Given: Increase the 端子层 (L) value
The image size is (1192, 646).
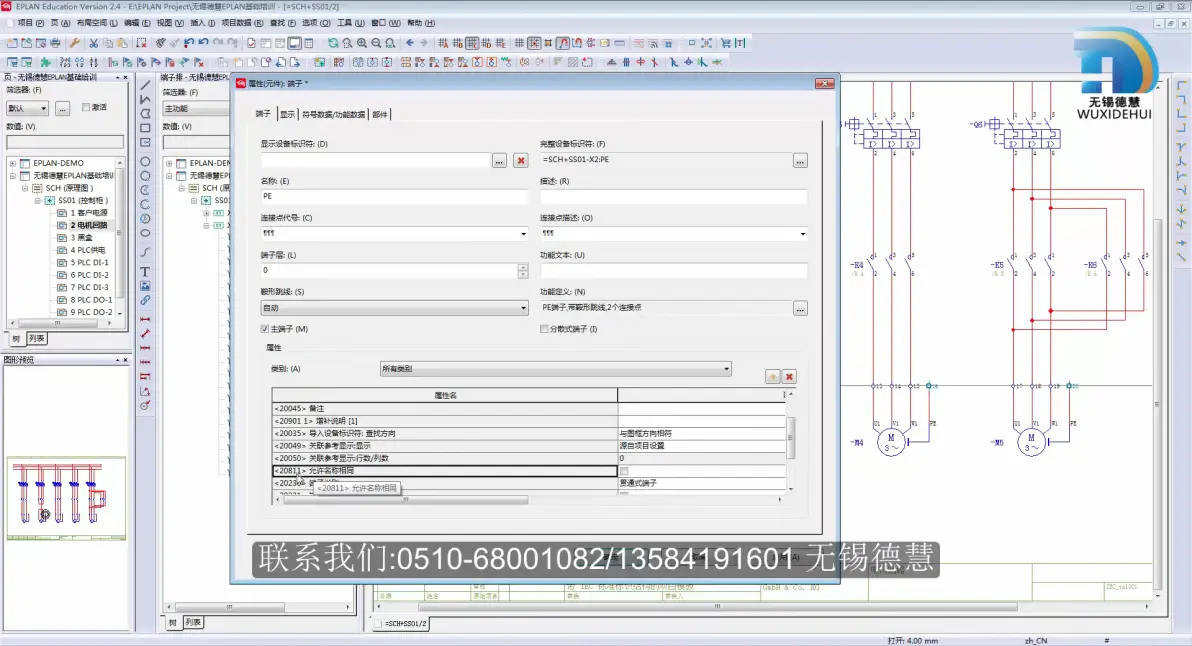Looking at the screenshot, I should click(523, 267).
